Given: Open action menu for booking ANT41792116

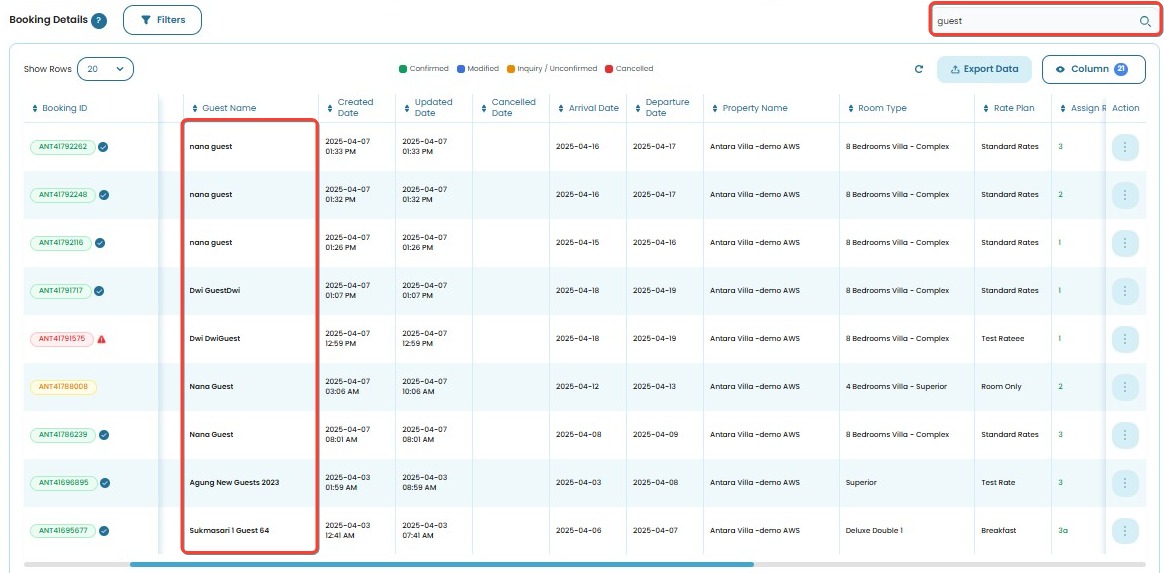Looking at the screenshot, I should tap(1125, 243).
